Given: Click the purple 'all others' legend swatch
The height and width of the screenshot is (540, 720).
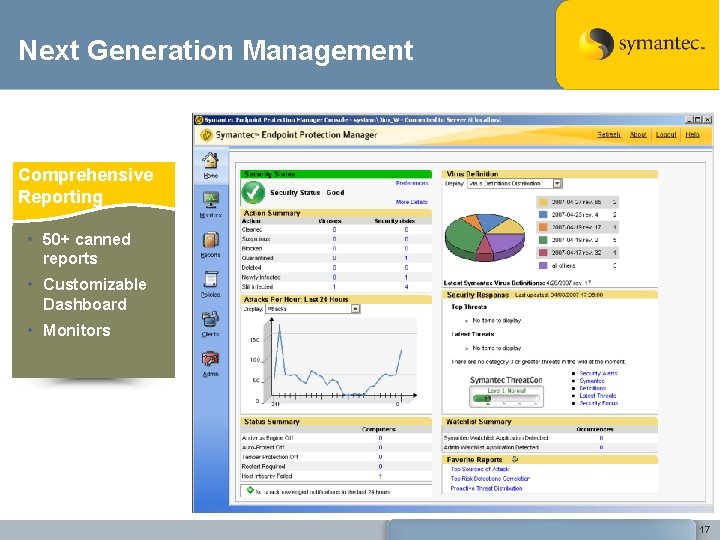Looking at the screenshot, I should pos(543,265).
